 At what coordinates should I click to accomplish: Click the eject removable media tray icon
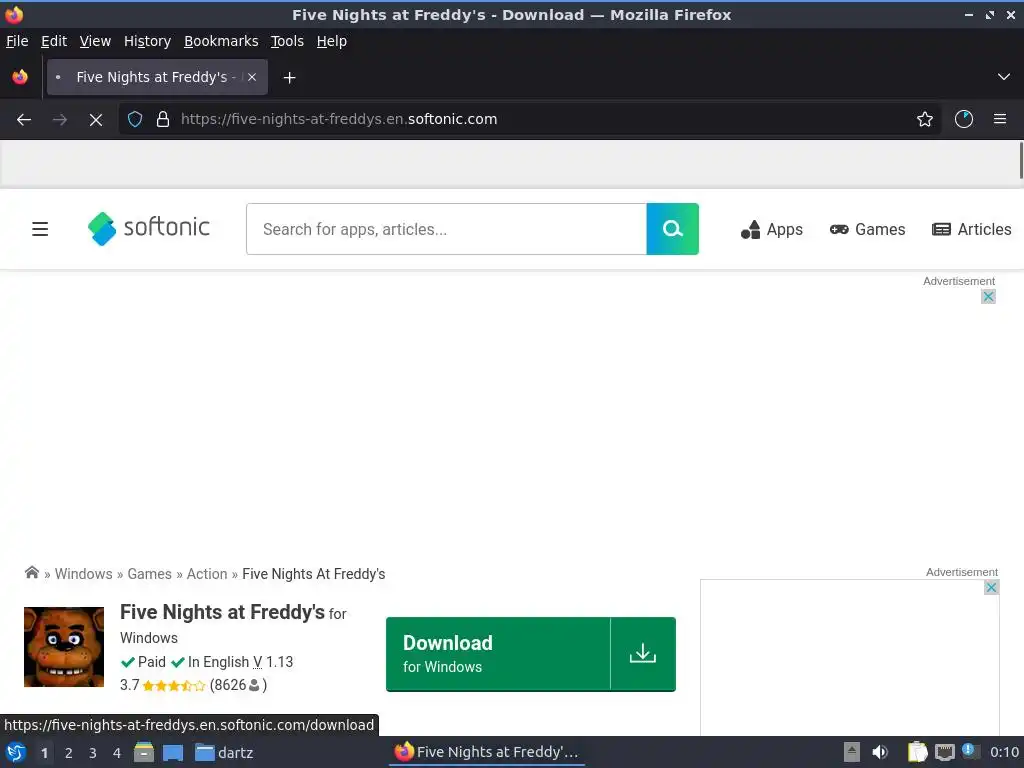(x=851, y=752)
